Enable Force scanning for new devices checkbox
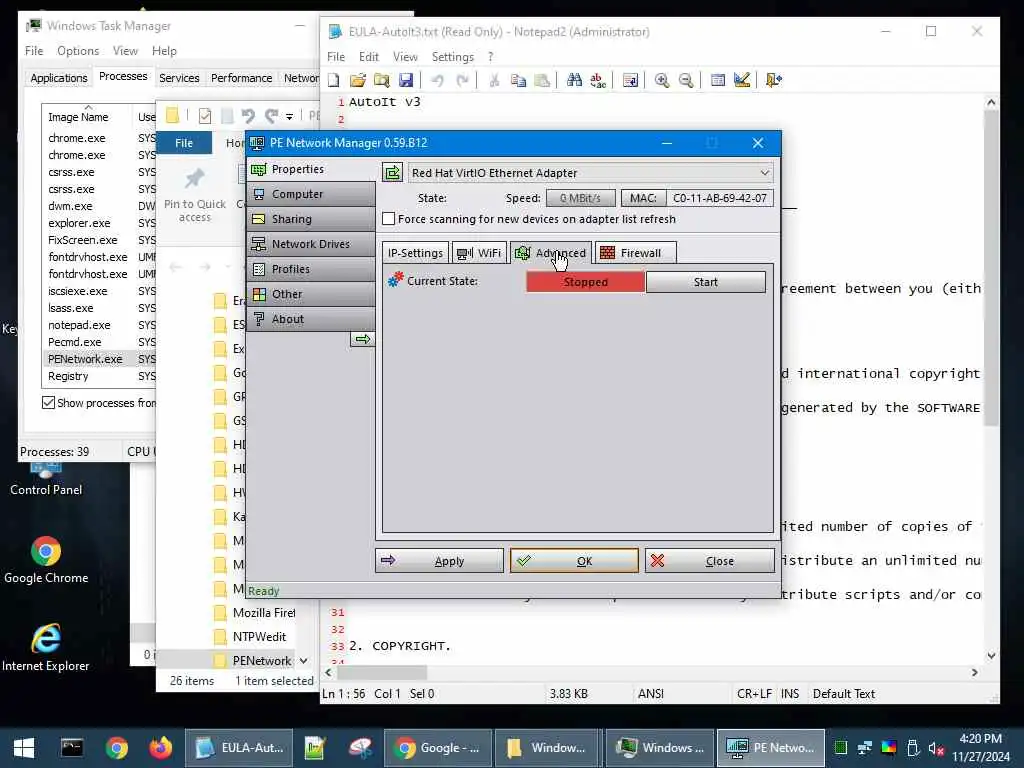1024x768 pixels. (389, 219)
